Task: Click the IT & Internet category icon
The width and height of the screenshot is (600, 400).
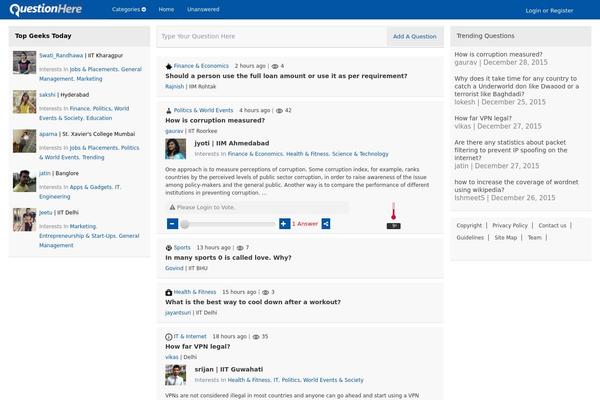Action: point(168,337)
